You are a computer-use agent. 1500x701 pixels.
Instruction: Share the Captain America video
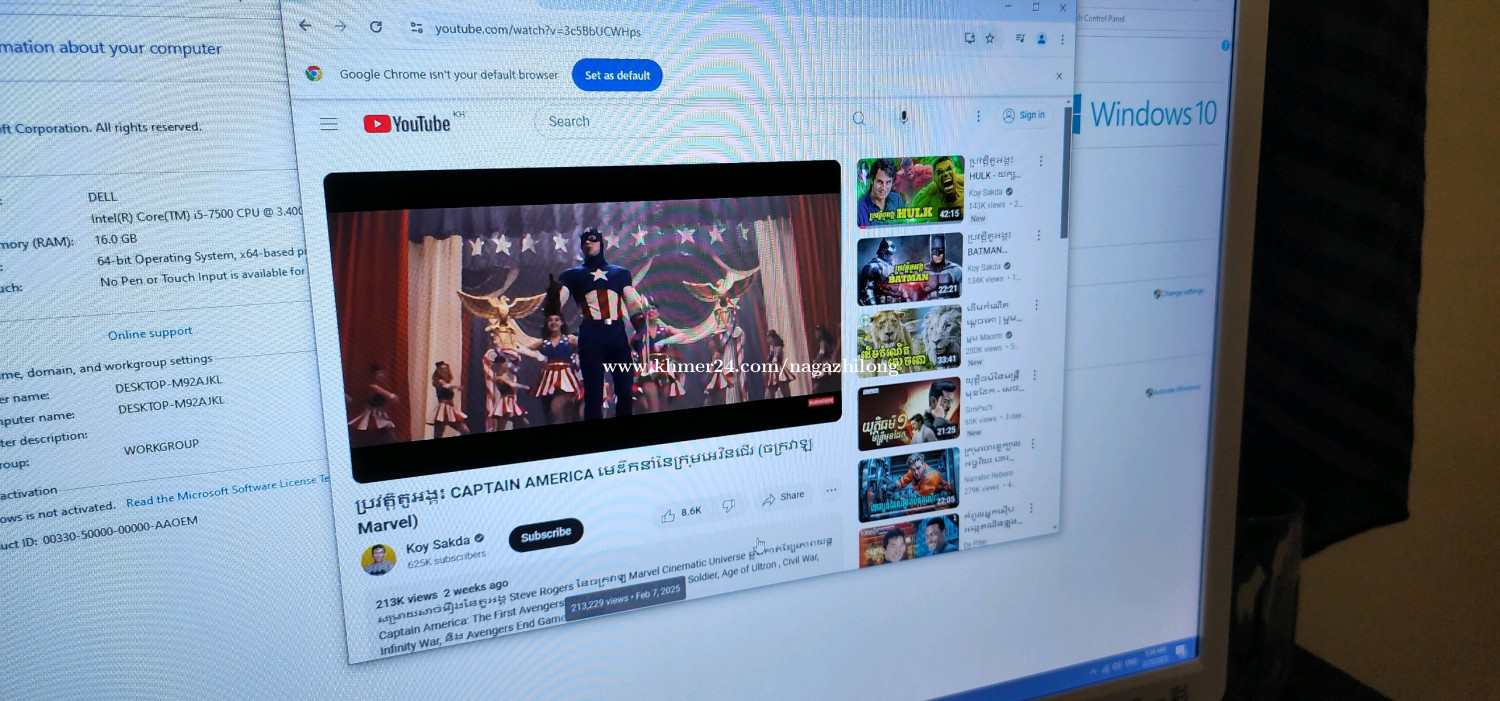[x=783, y=497]
